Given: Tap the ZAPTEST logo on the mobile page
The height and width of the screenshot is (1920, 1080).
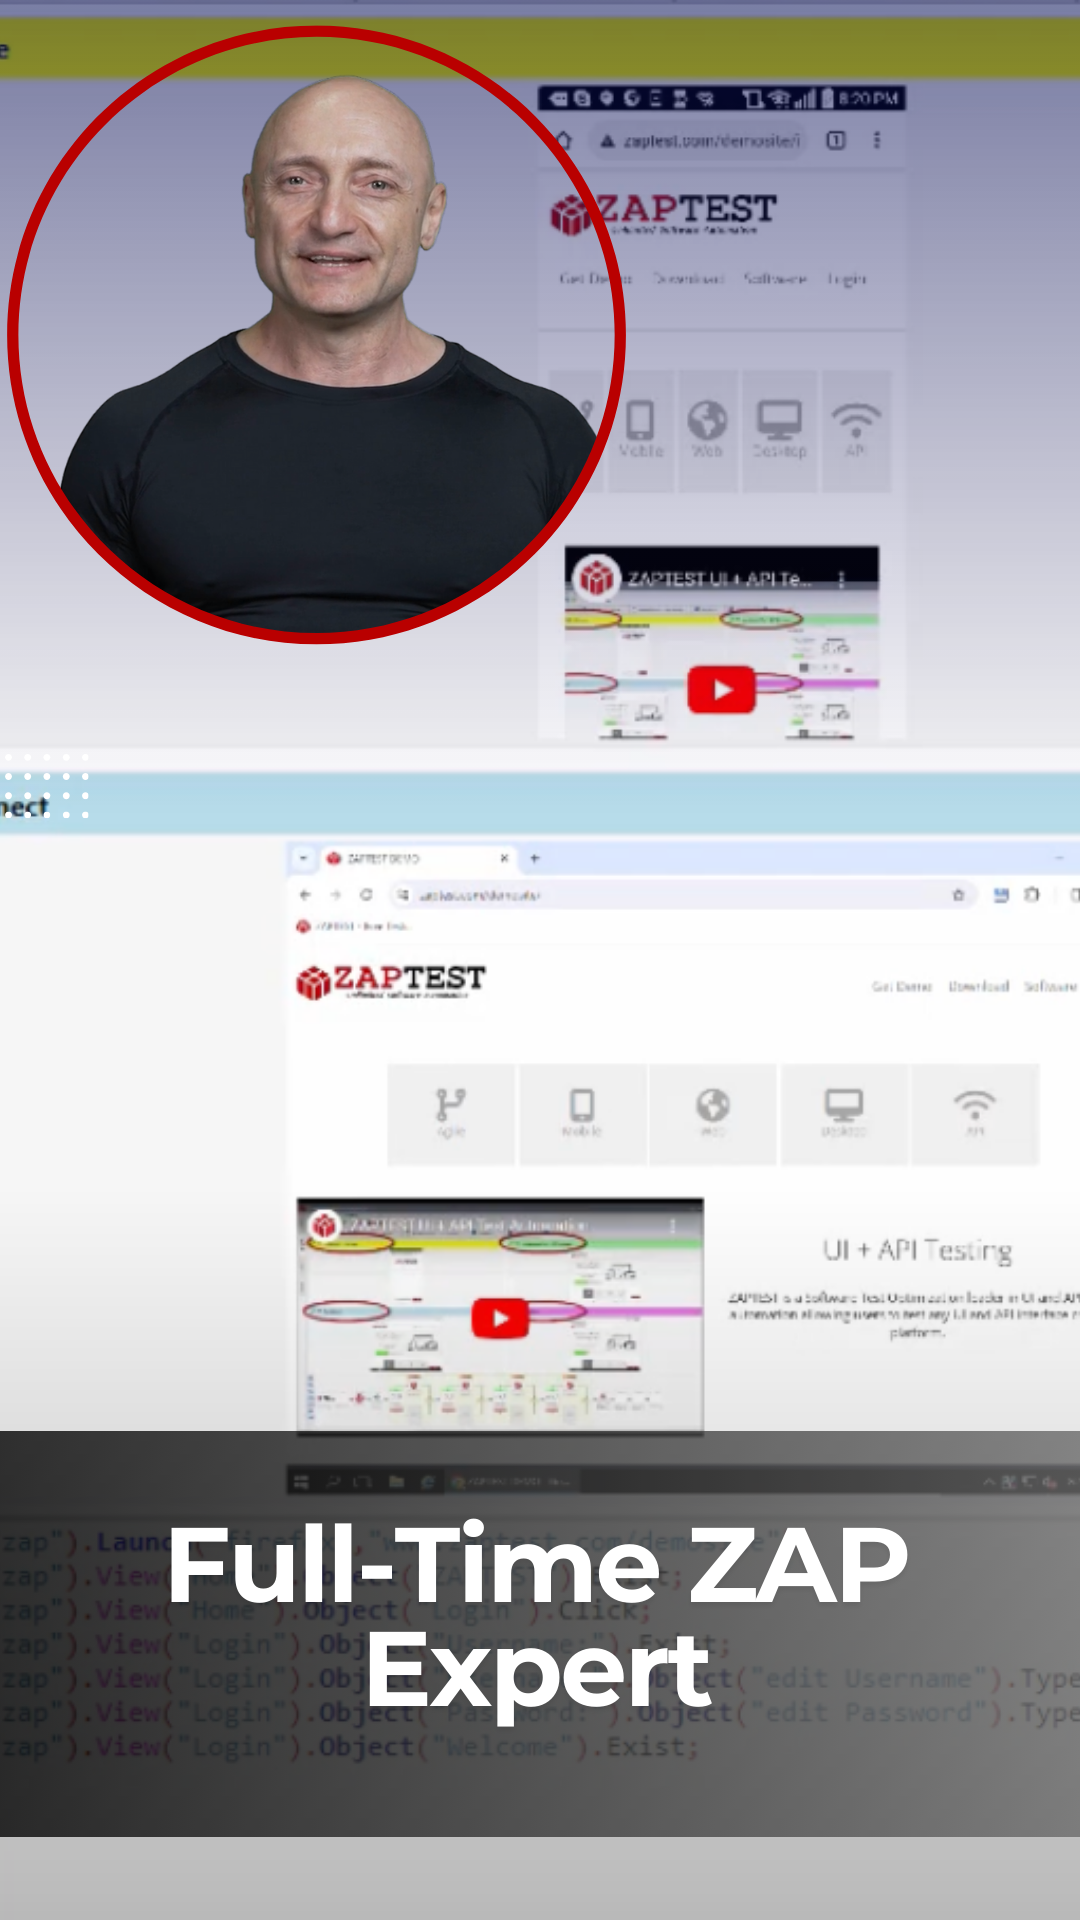Looking at the screenshot, I should 664,213.
